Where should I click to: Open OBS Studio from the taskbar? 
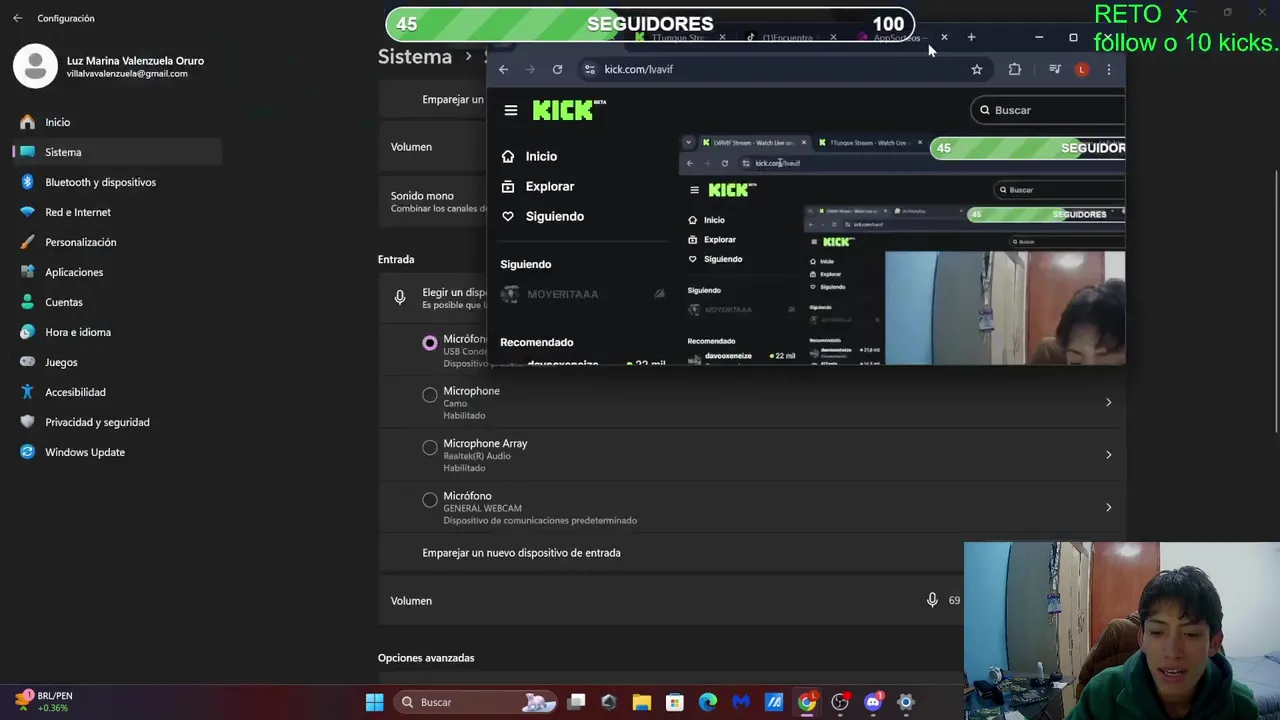[x=840, y=702]
